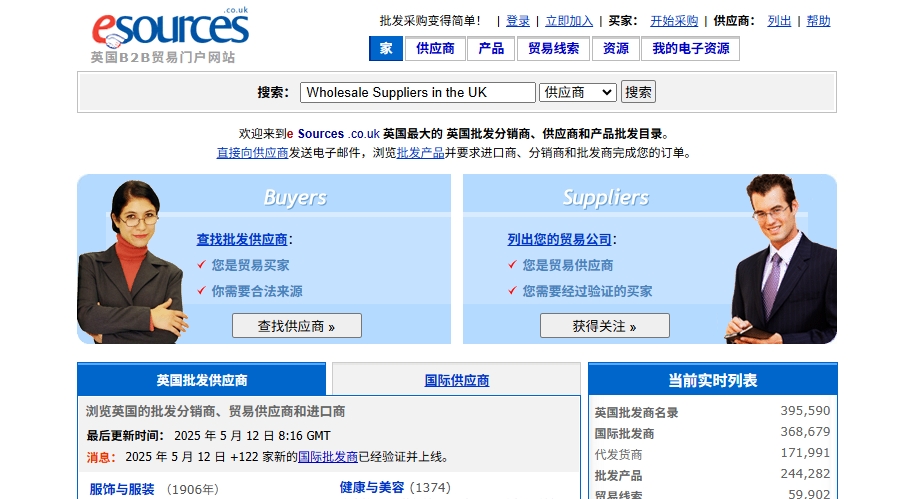Screen dimensions: 900x499
Task: Switch to the 供应商 navigation tab
Action: (x=435, y=48)
